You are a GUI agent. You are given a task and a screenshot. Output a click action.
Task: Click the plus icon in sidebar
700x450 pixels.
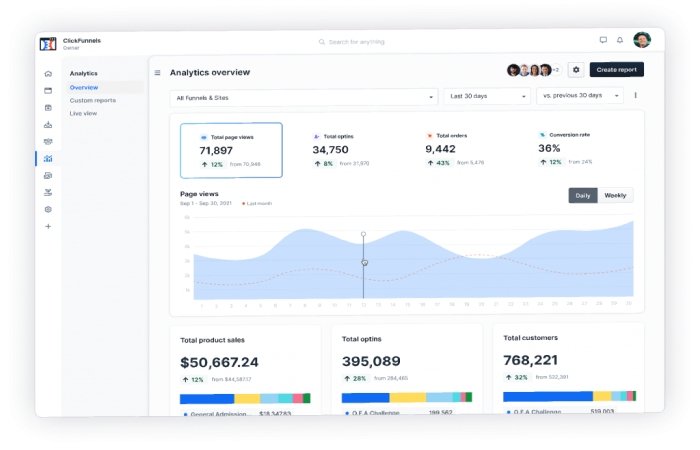coord(48,226)
